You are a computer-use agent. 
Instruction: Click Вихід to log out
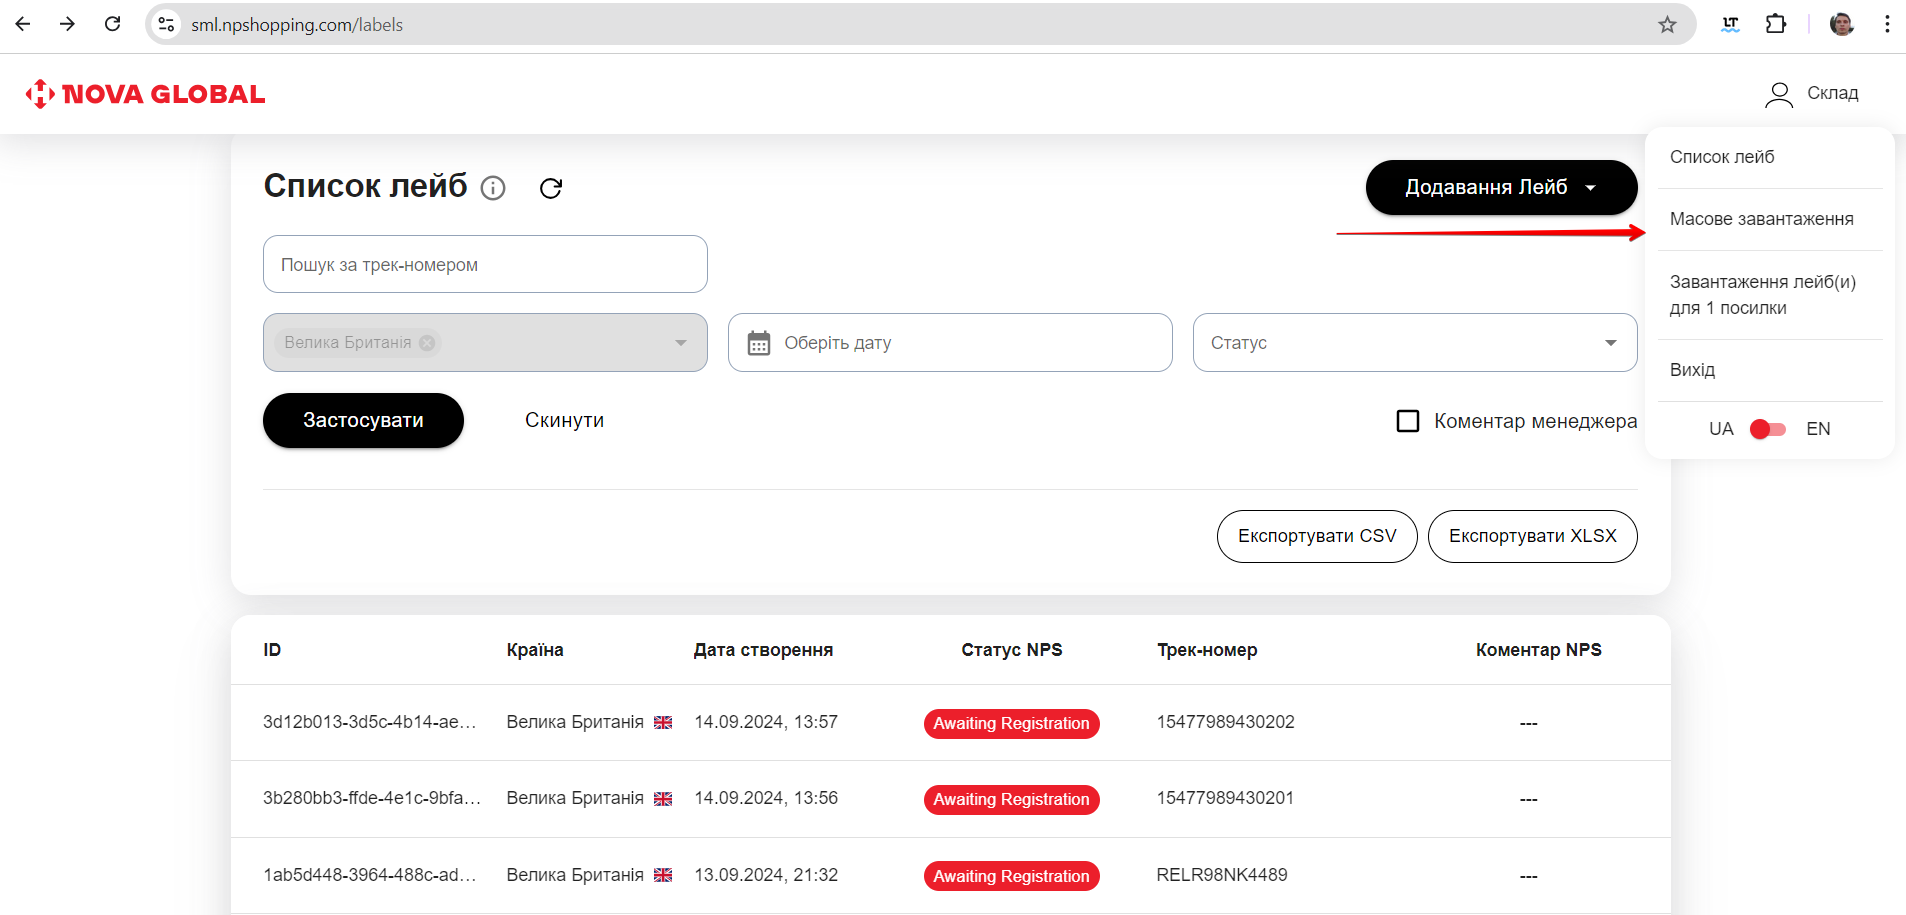pyautogui.click(x=1692, y=370)
